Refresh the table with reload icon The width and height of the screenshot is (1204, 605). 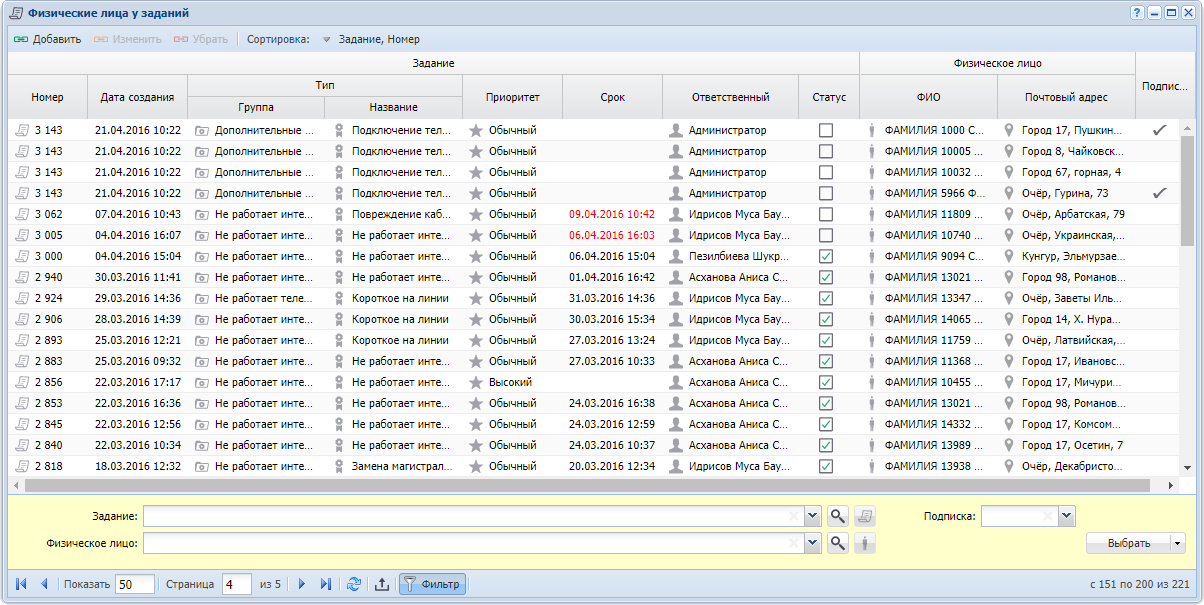click(354, 584)
